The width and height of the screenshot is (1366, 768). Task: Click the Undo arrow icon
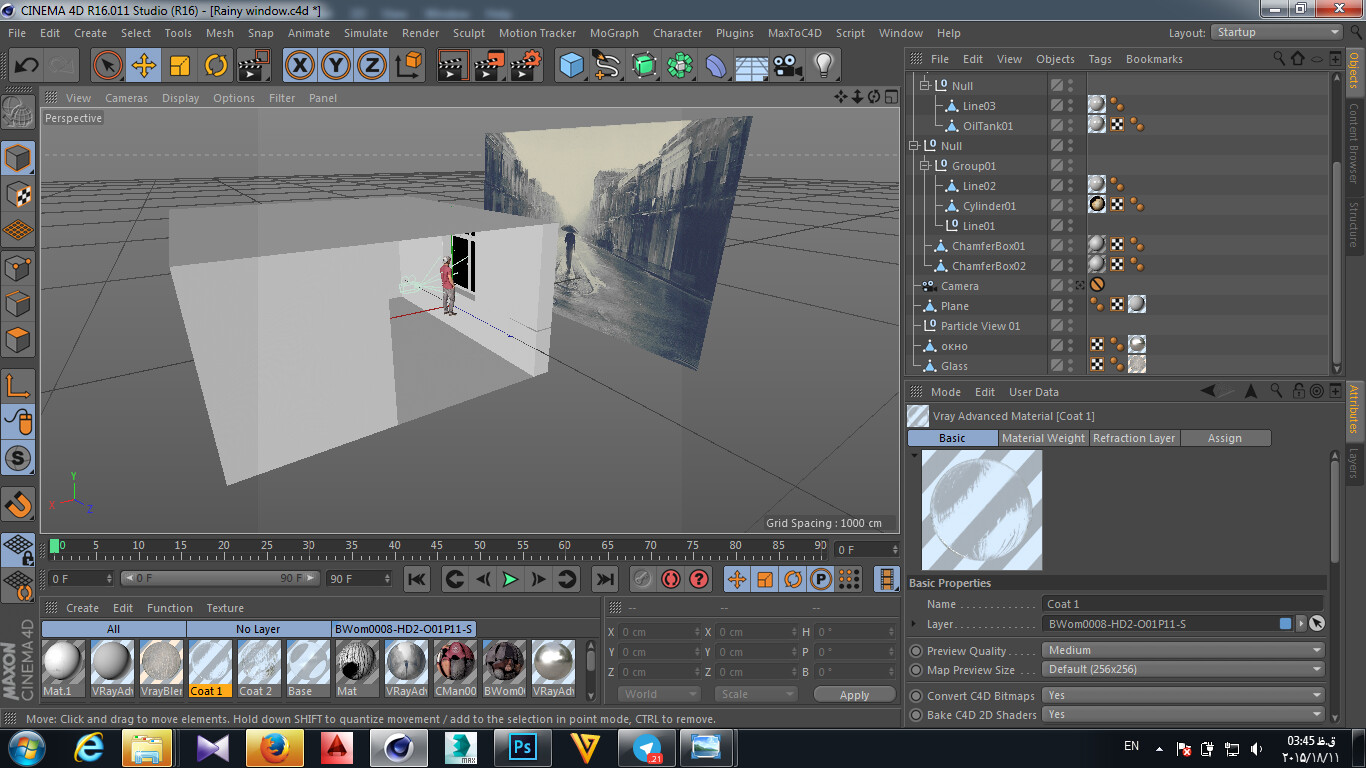pyautogui.click(x=26, y=66)
